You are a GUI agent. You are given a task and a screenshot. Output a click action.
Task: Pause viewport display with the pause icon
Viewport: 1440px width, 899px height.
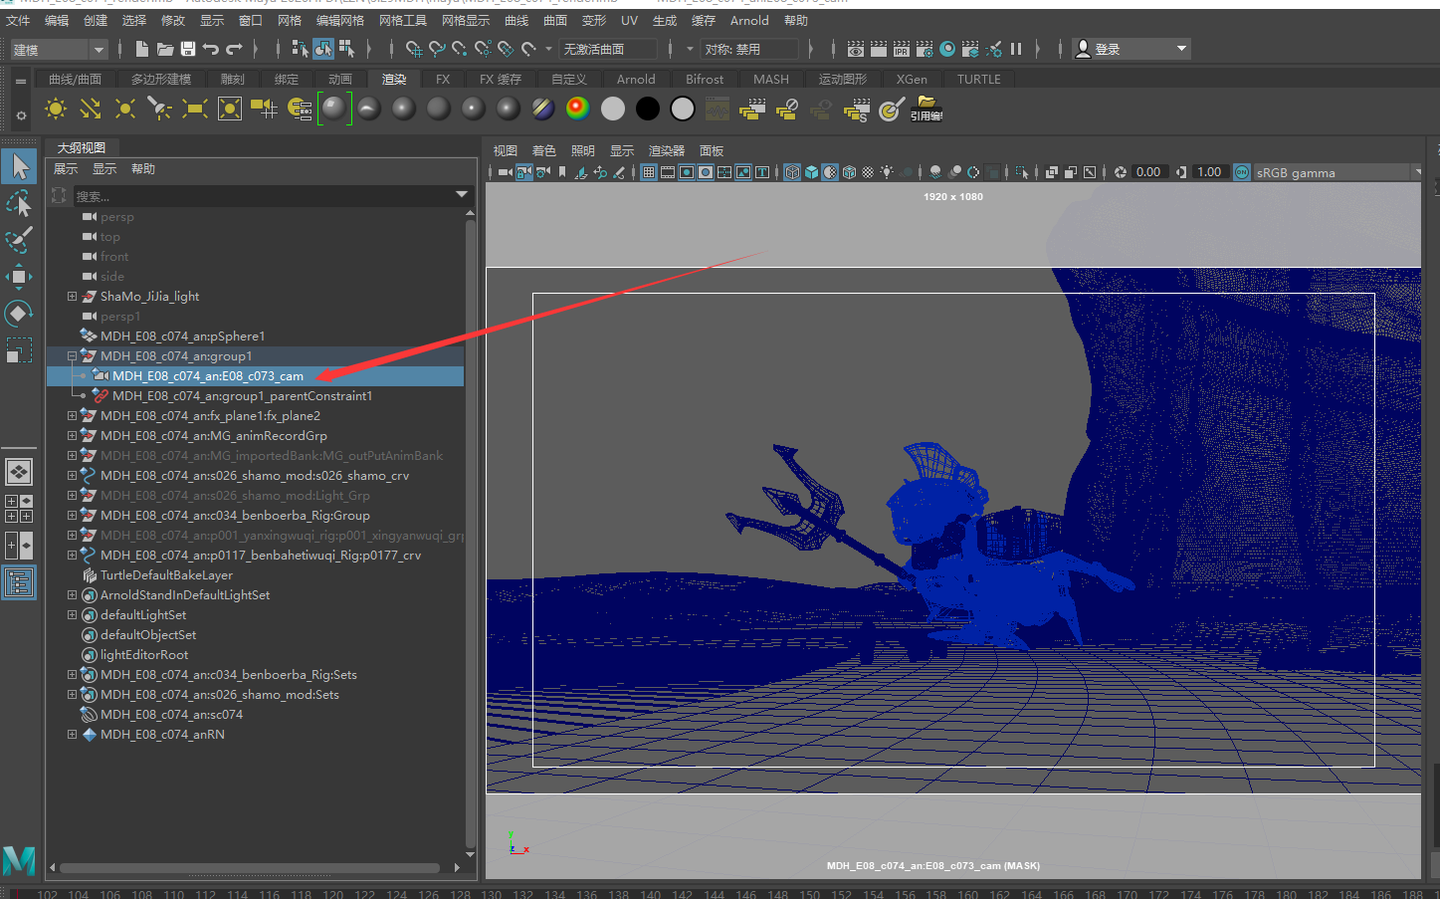click(x=1016, y=49)
